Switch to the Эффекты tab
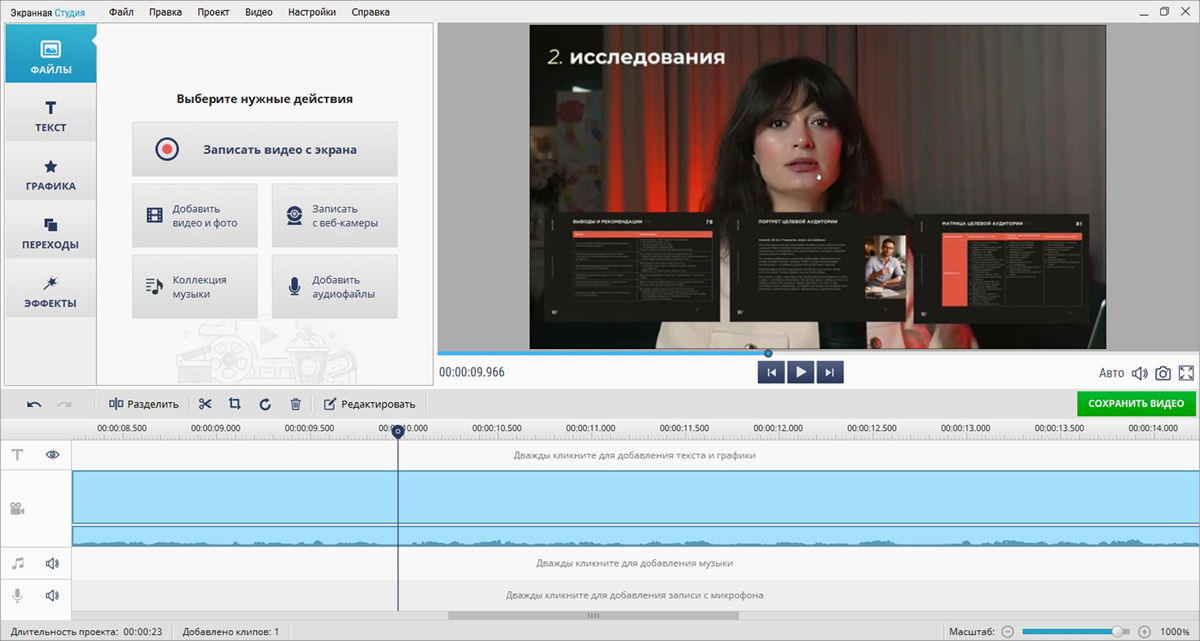 click(50, 291)
